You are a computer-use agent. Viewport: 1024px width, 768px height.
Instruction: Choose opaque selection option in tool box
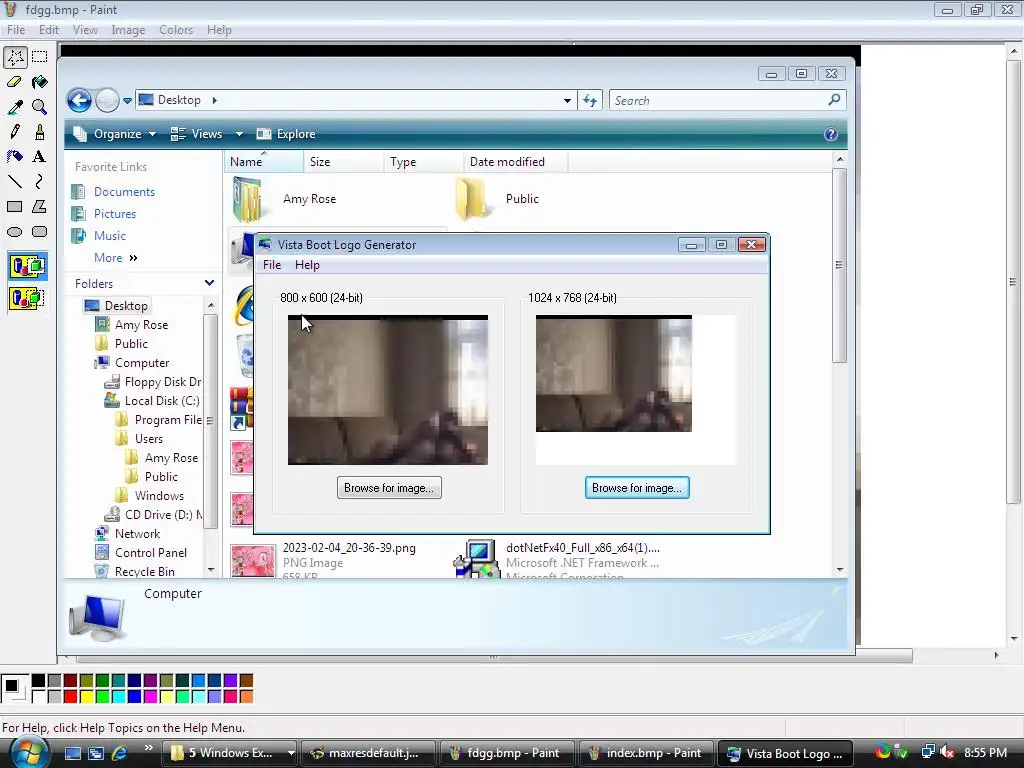pyautogui.click(x=27, y=266)
